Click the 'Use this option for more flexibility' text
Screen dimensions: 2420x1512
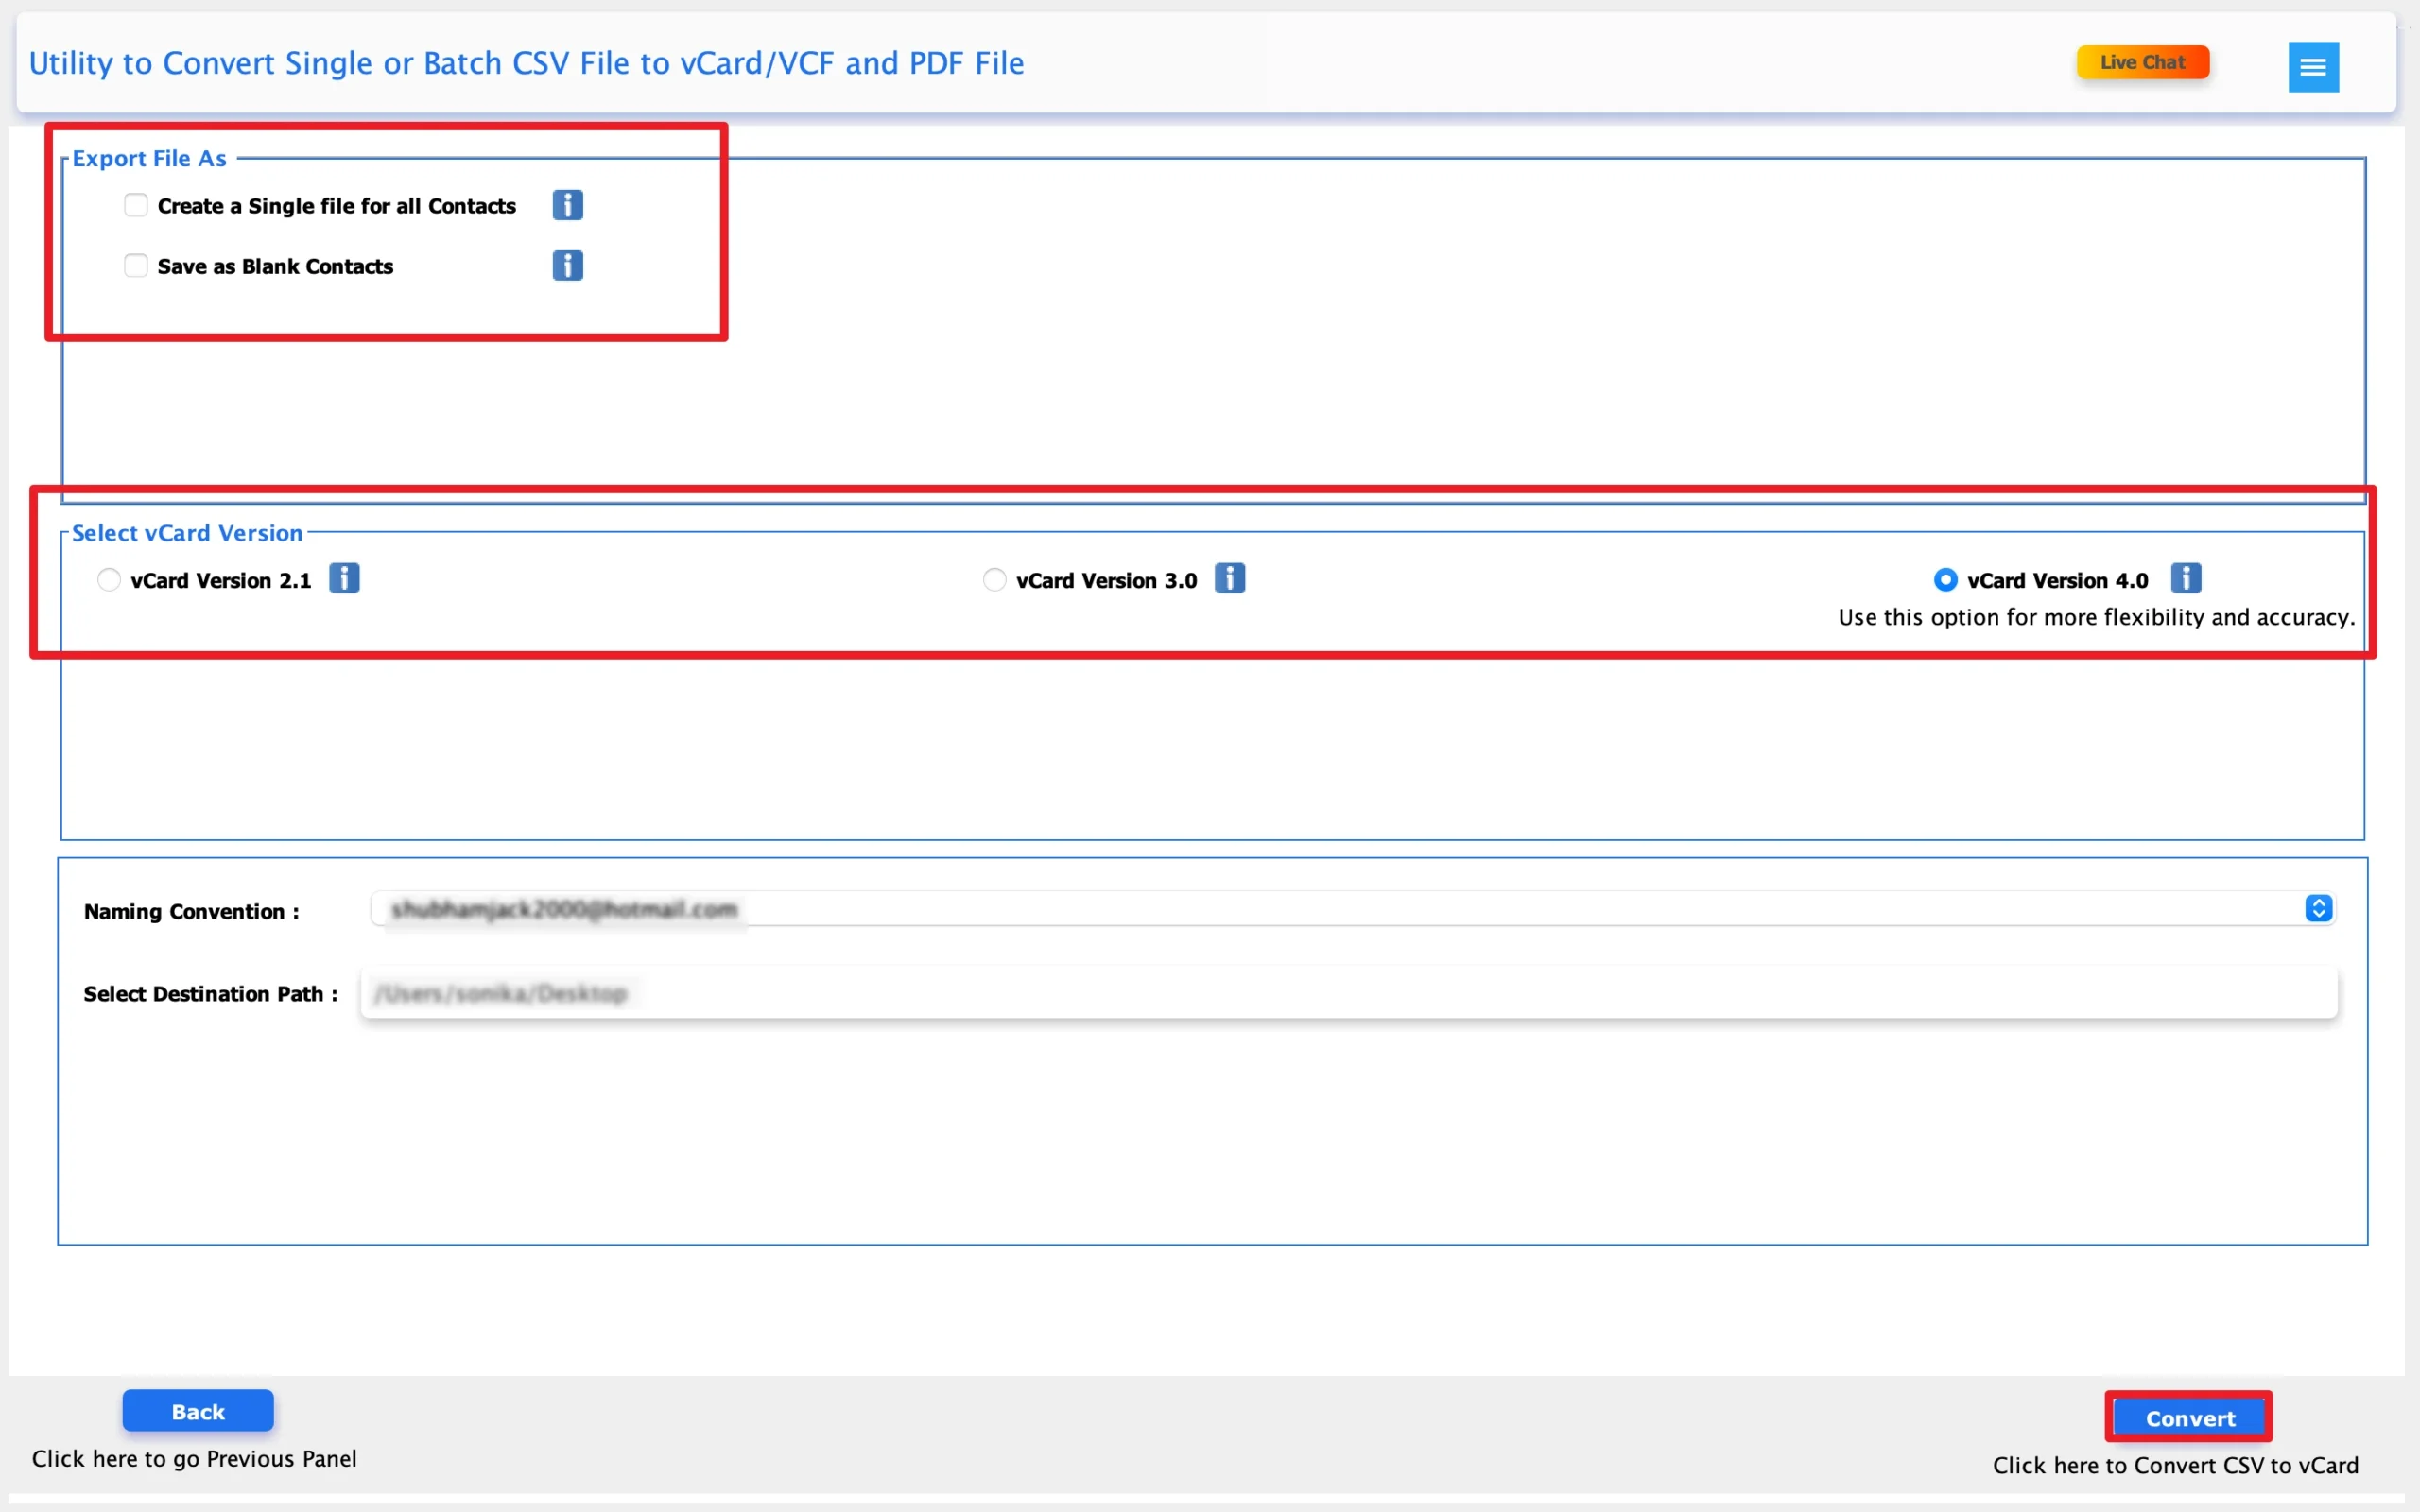[2096, 617]
